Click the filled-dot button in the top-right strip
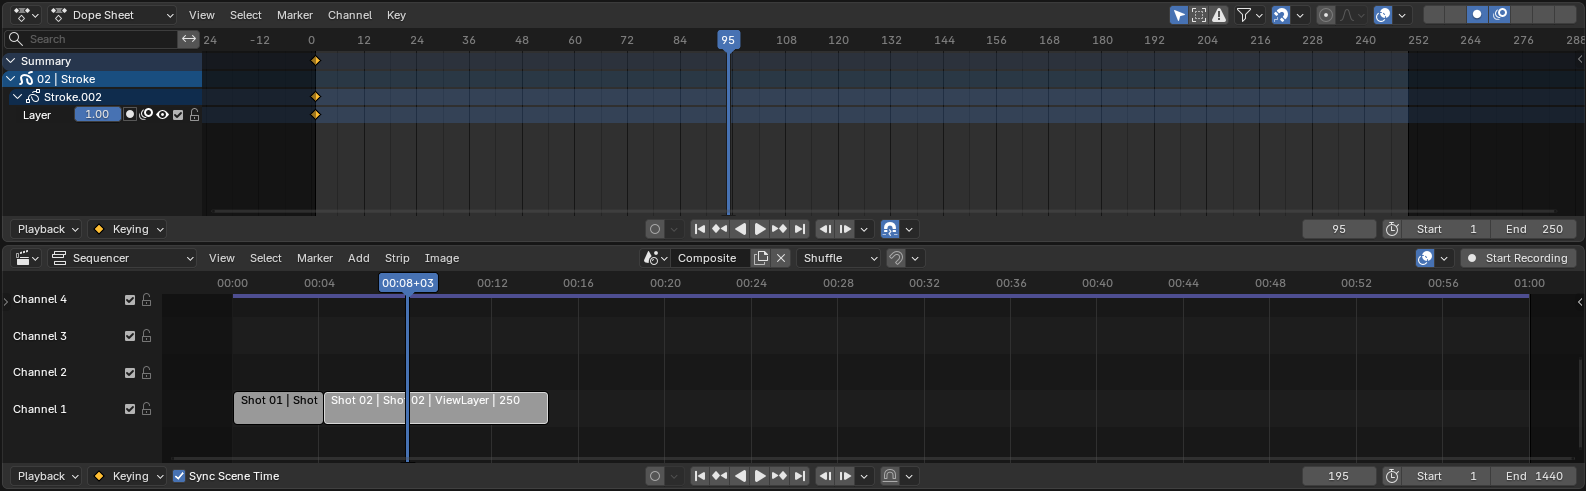 coord(1477,15)
